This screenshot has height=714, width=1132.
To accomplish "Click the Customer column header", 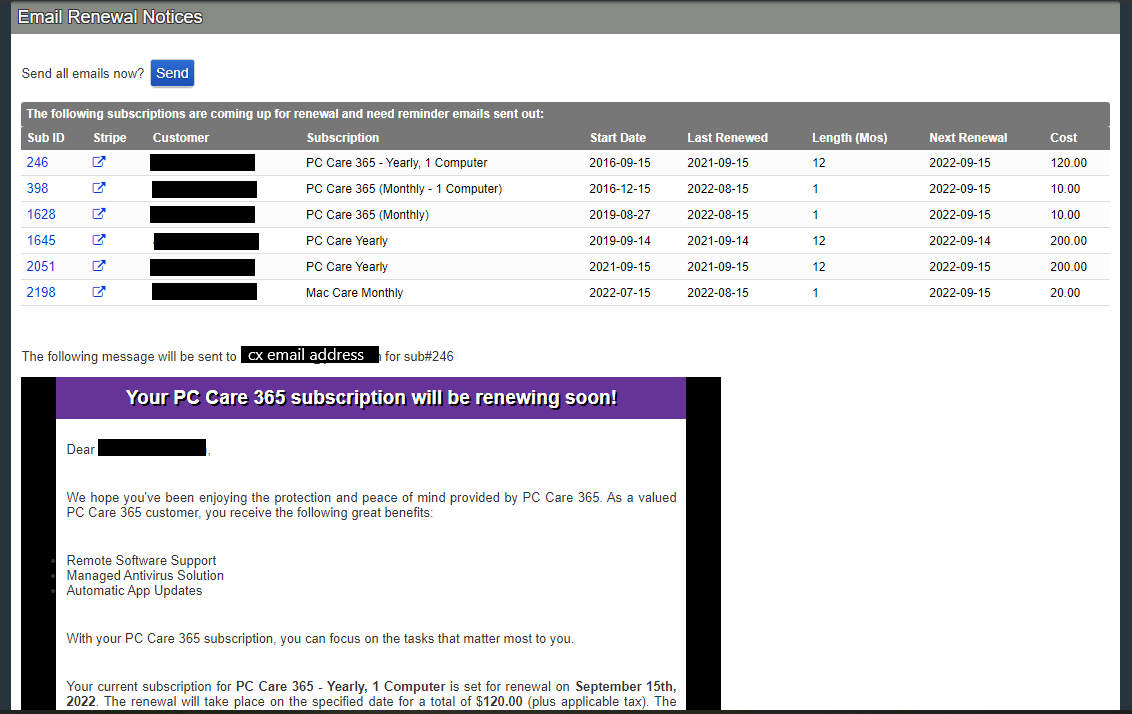I will pos(181,138).
